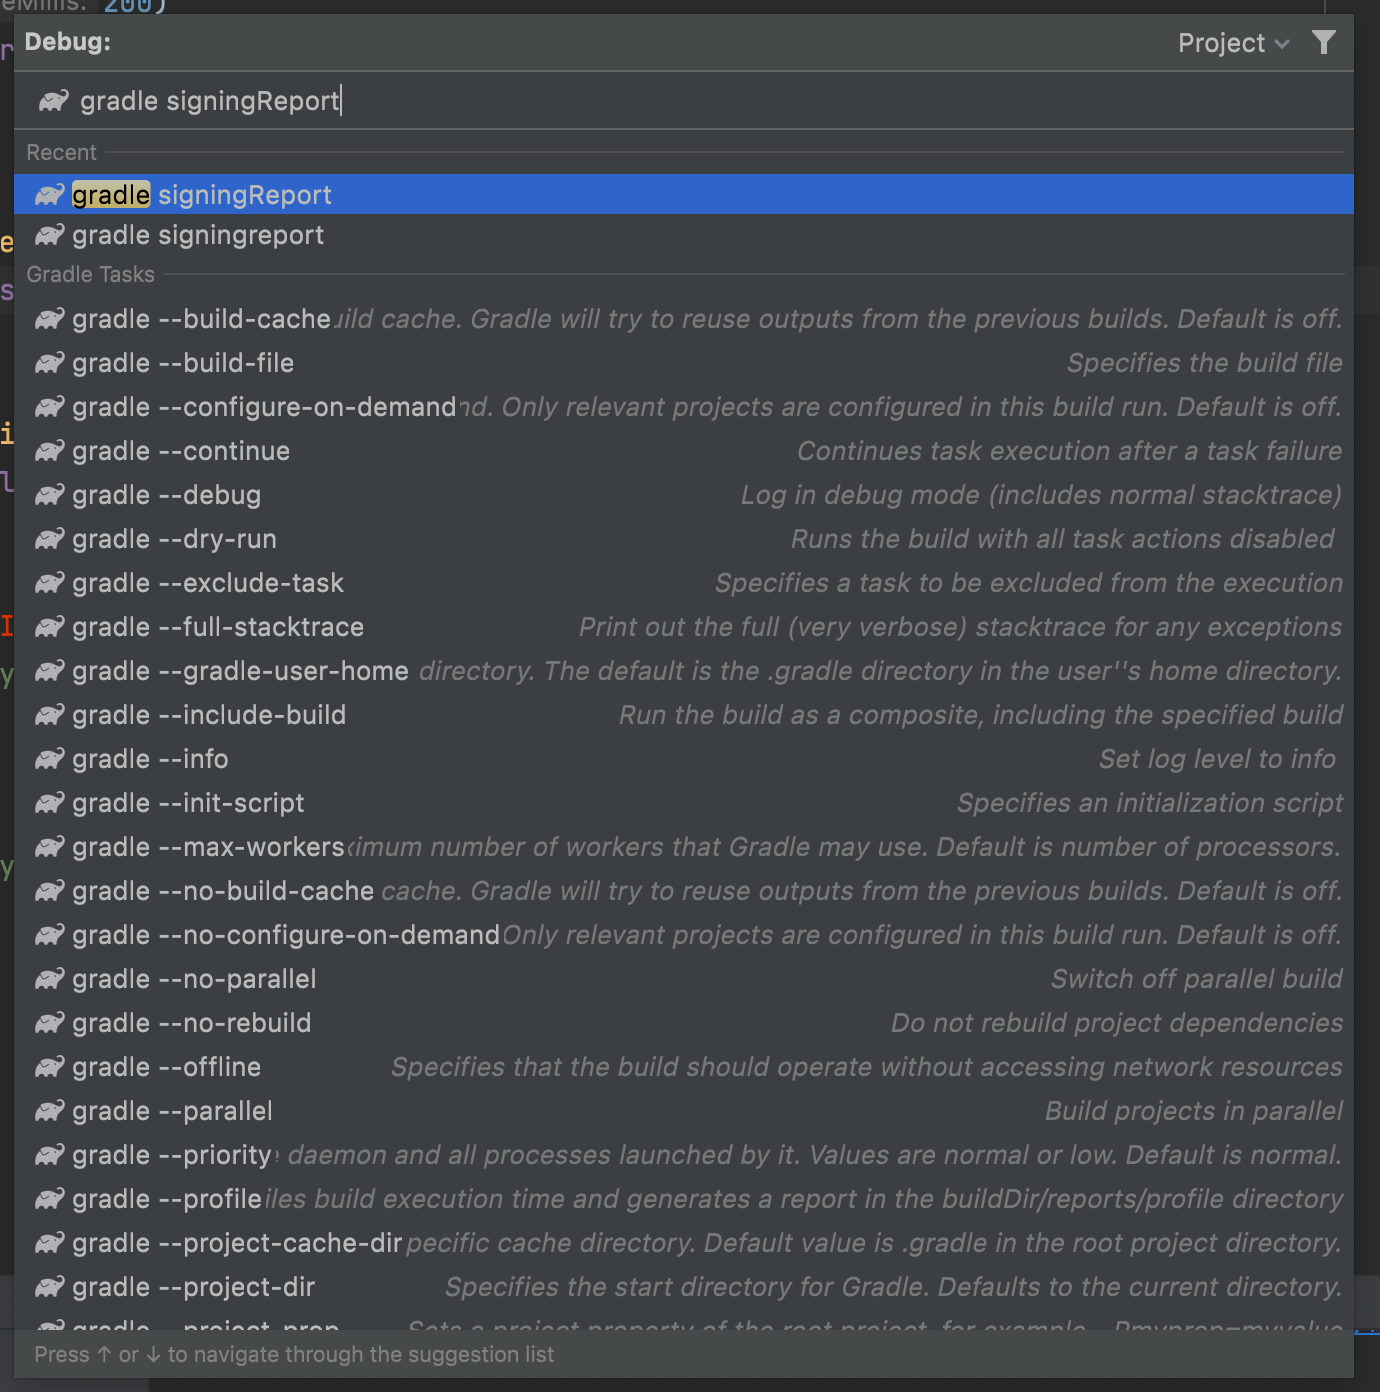The image size is (1380, 1392).
Task: Click the gradle --profile entry
Action: (684, 1199)
